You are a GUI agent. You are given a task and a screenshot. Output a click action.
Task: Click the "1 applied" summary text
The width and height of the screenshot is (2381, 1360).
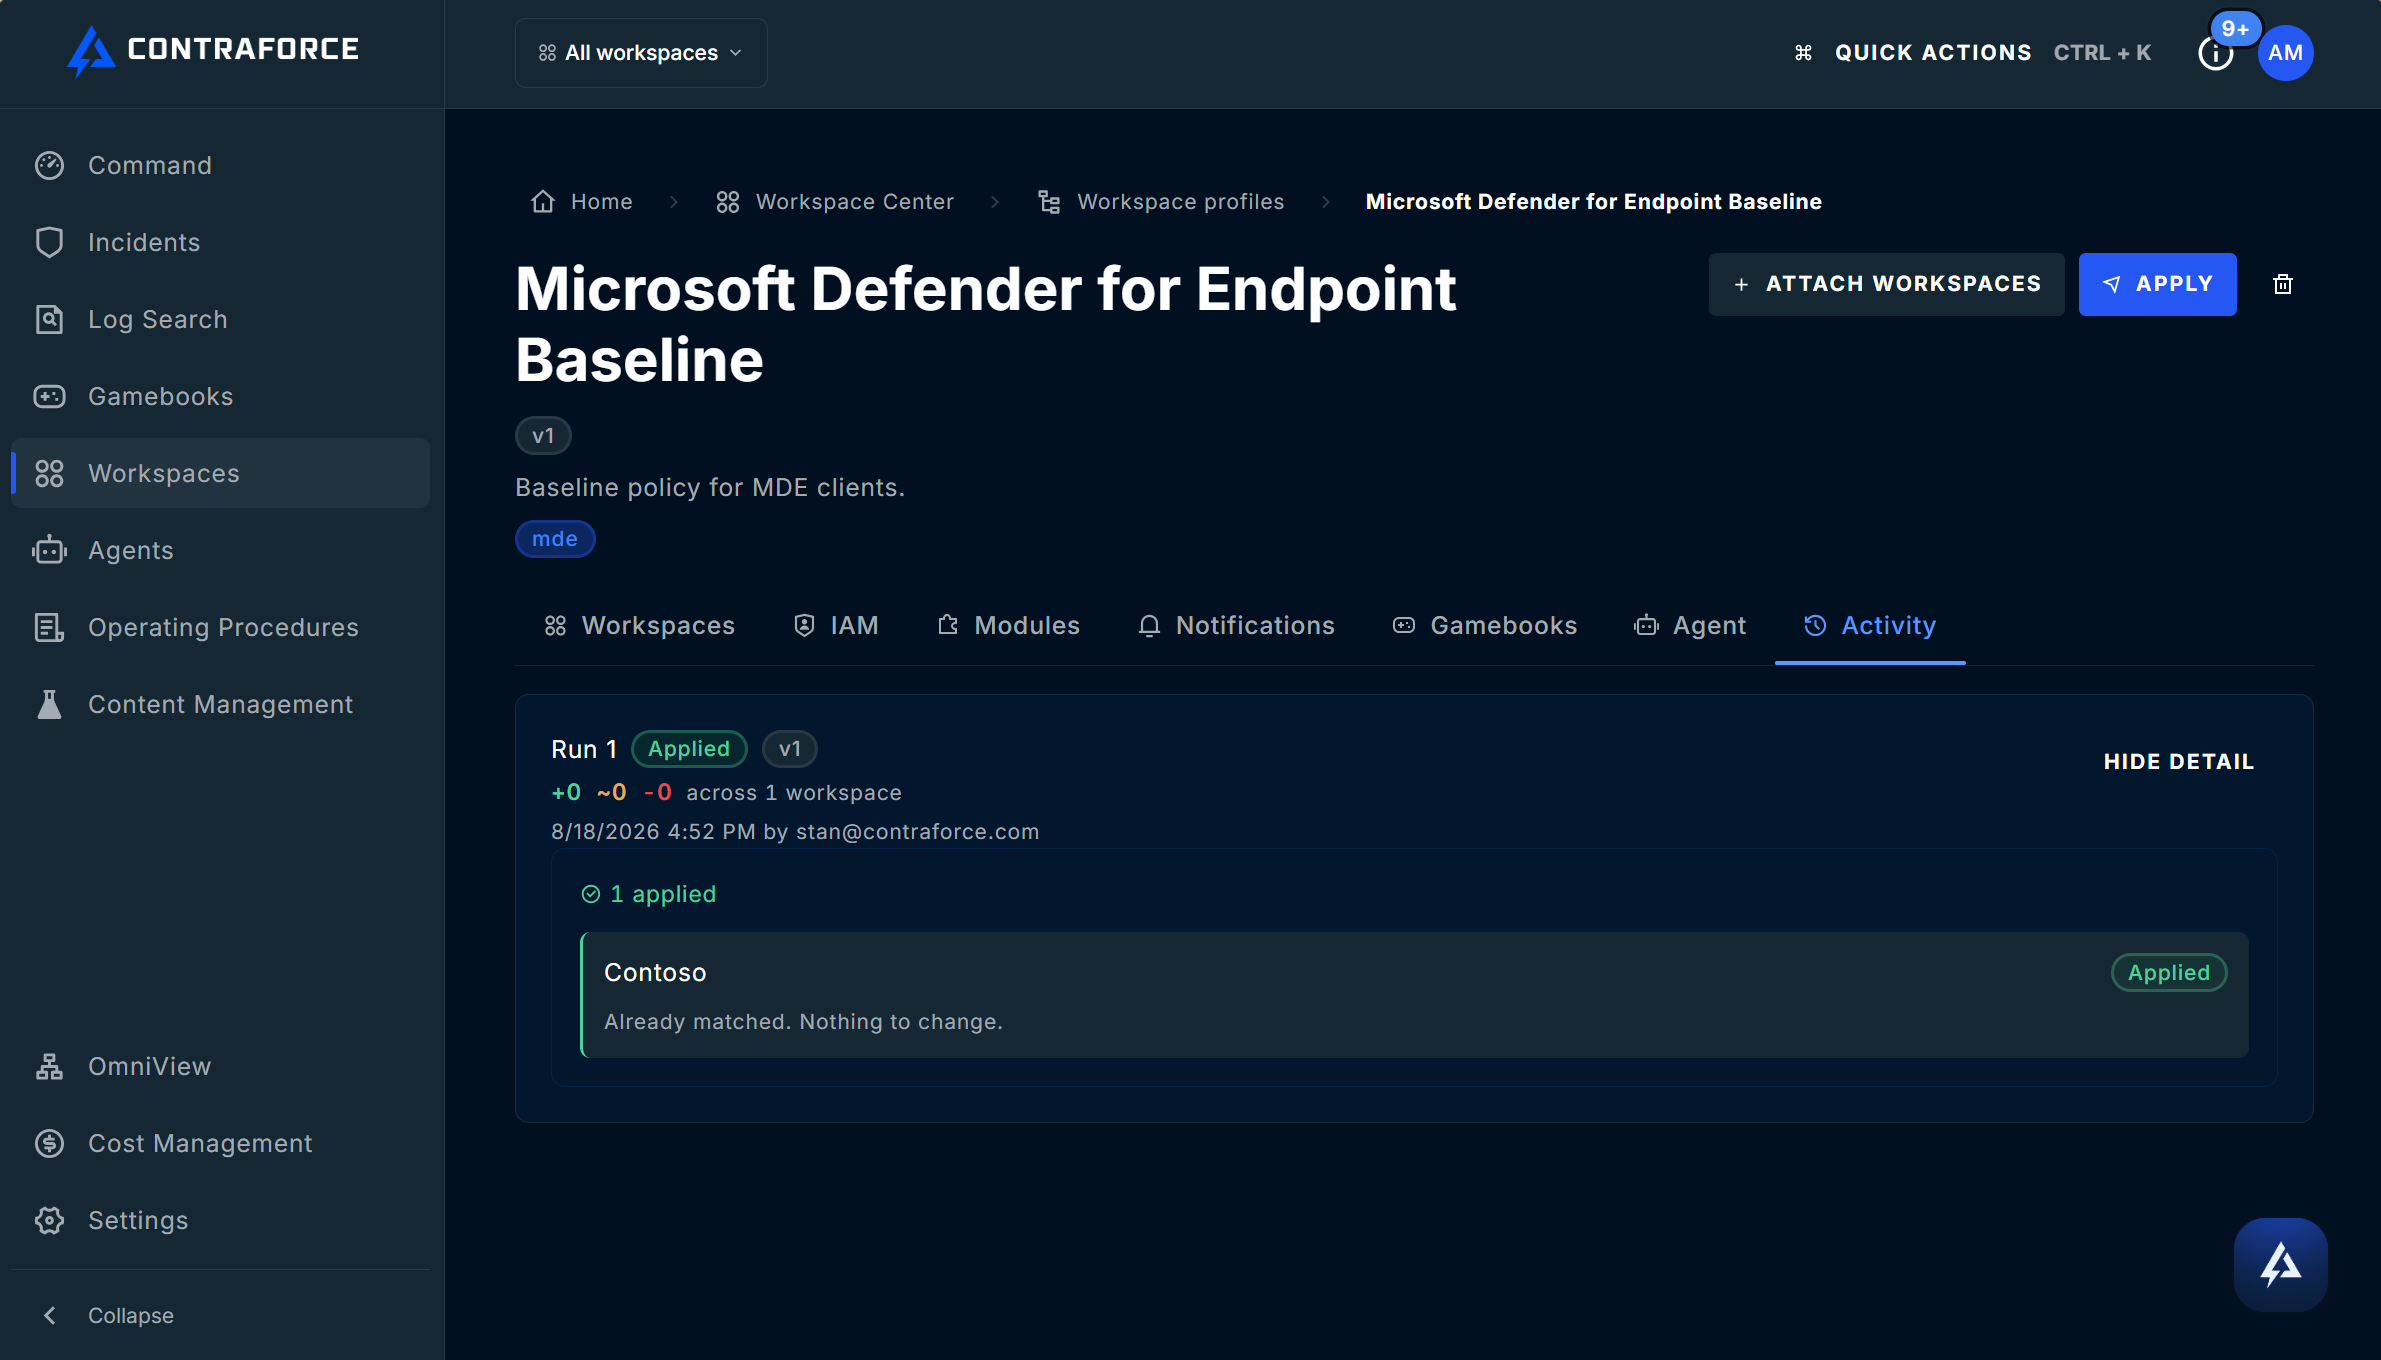click(x=663, y=894)
